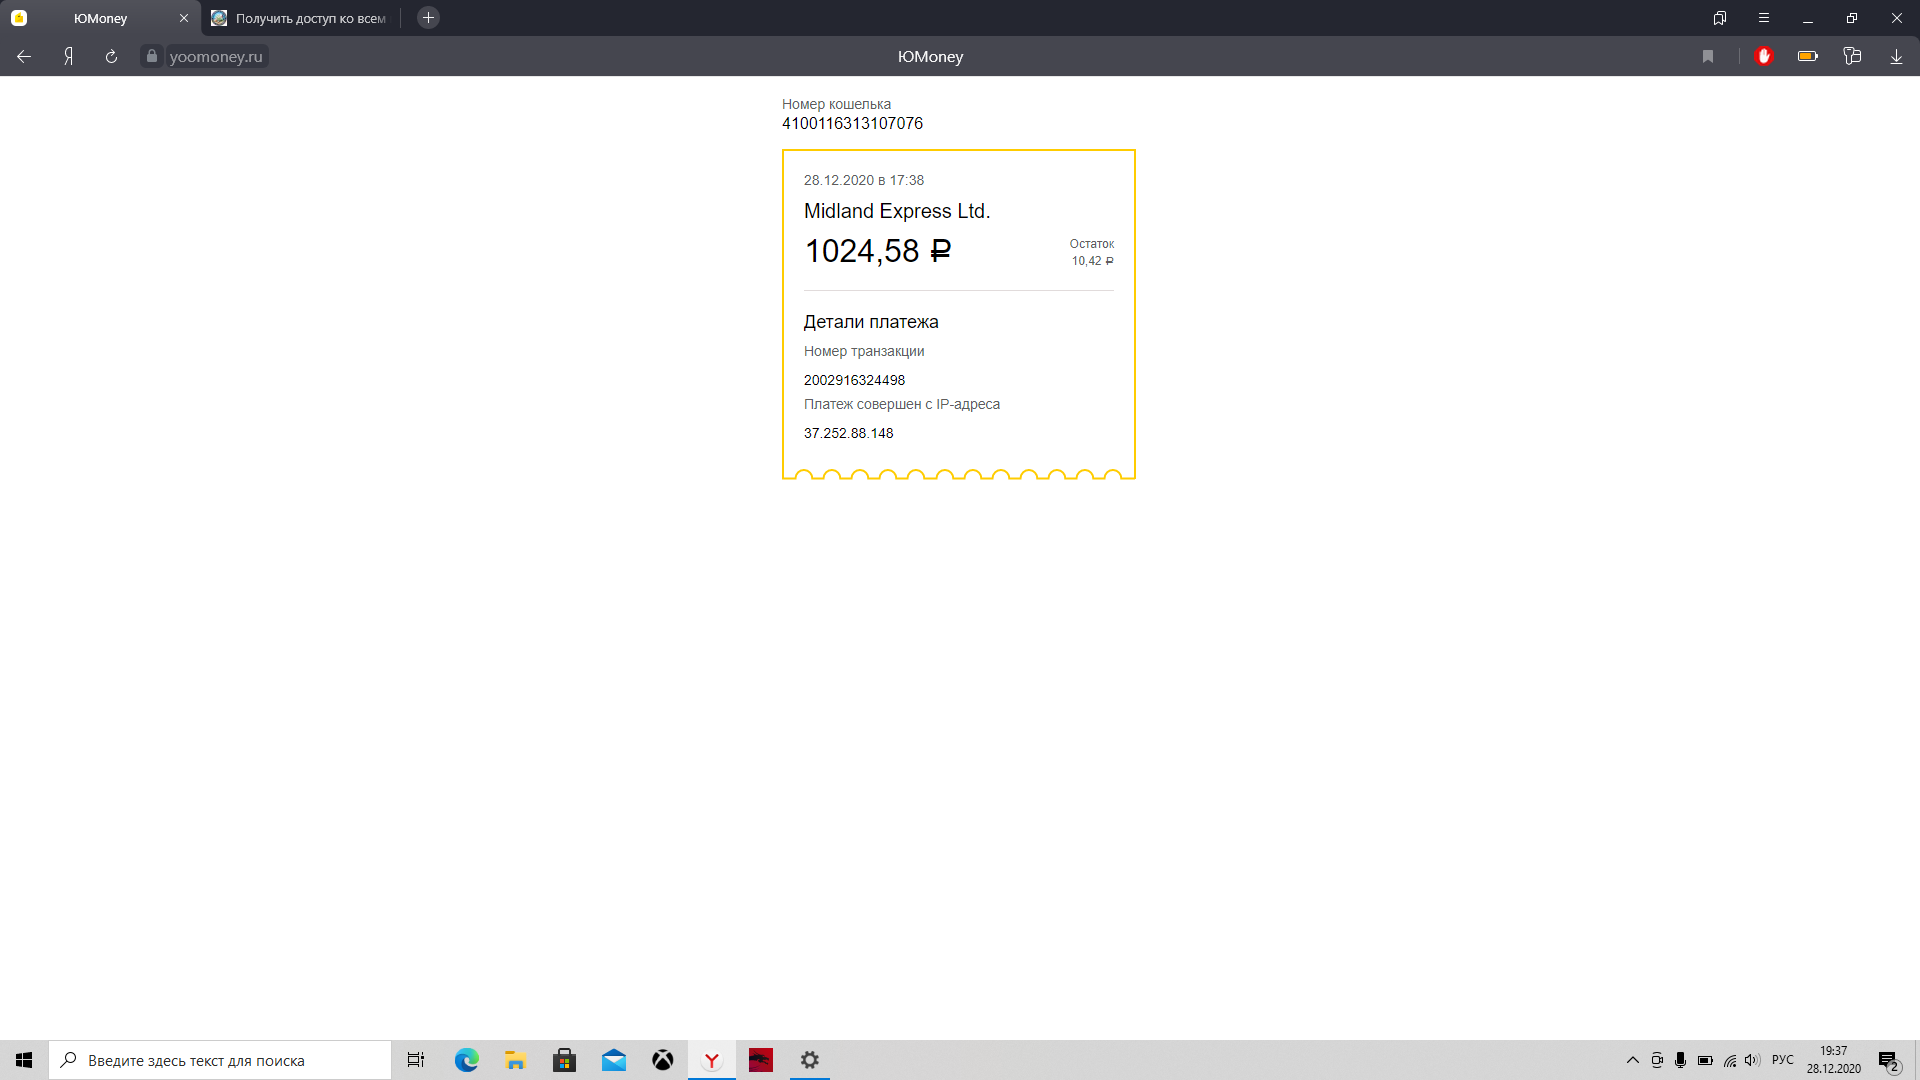Click the remaining balance 10,42 ₽
The height and width of the screenshot is (1080, 1920).
pyautogui.click(x=1092, y=261)
